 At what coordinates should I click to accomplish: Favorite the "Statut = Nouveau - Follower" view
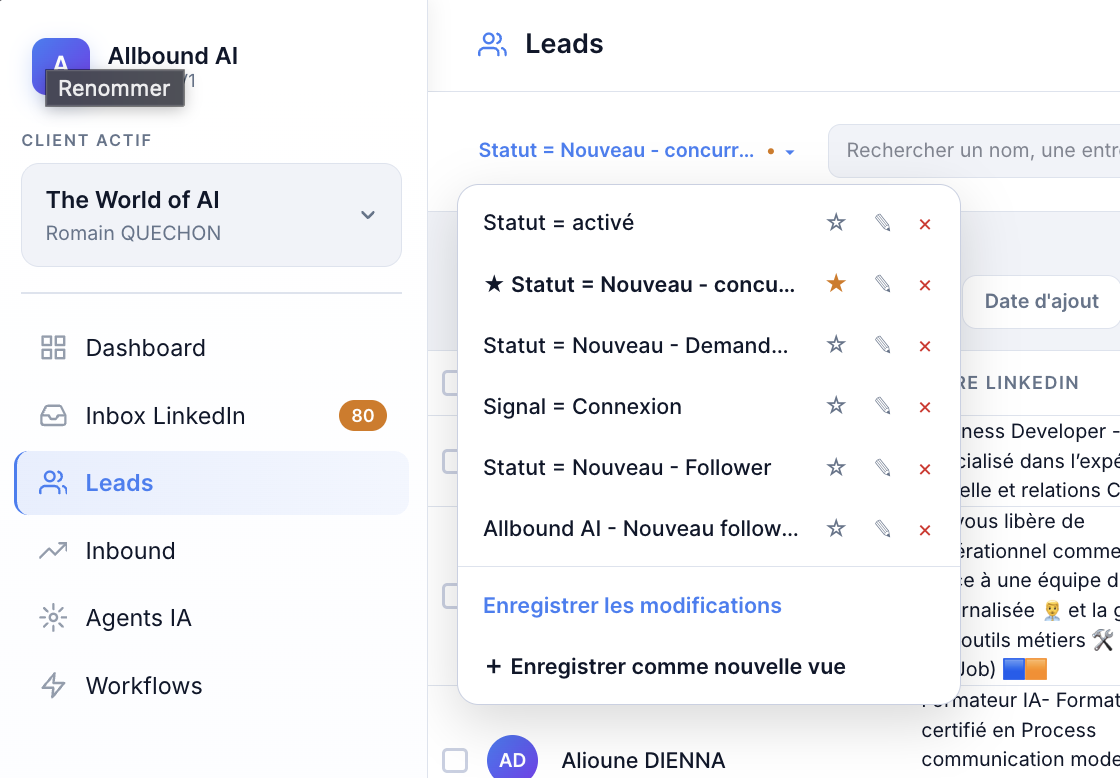coord(836,467)
